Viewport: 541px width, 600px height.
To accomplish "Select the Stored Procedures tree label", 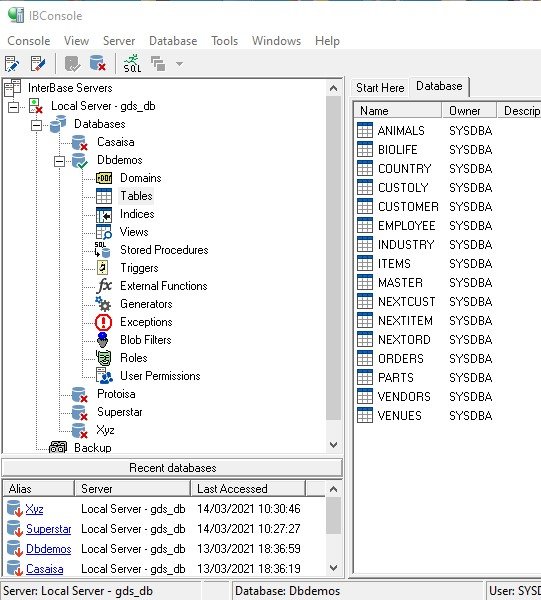I will [x=164, y=250].
